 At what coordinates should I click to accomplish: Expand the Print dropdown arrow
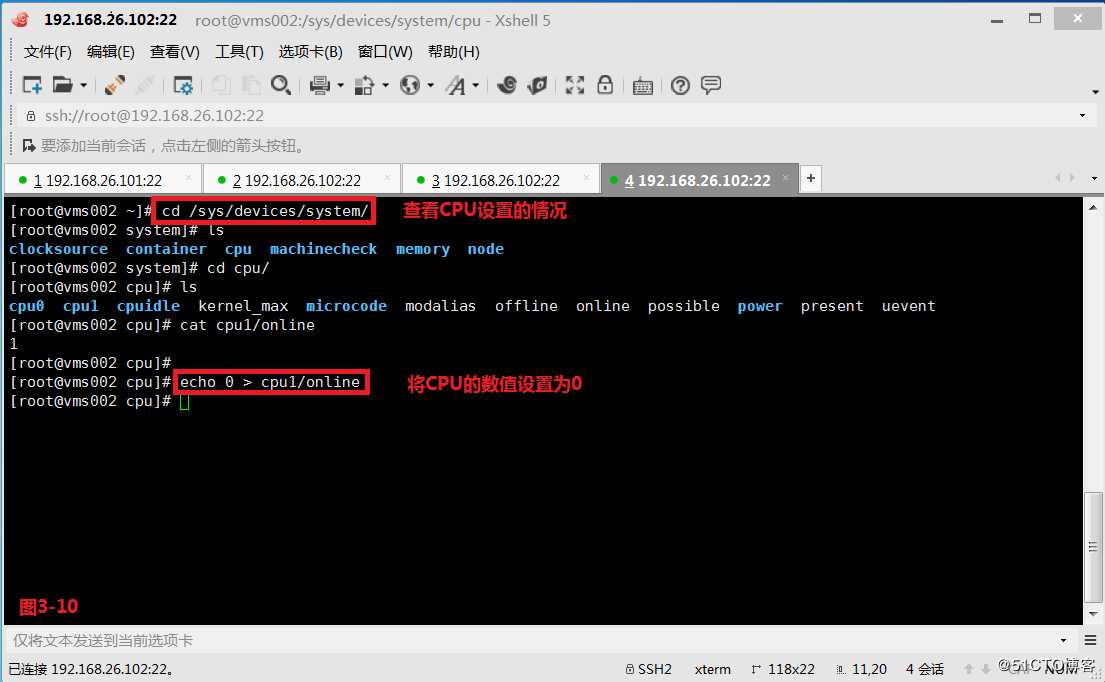pyautogui.click(x=340, y=86)
